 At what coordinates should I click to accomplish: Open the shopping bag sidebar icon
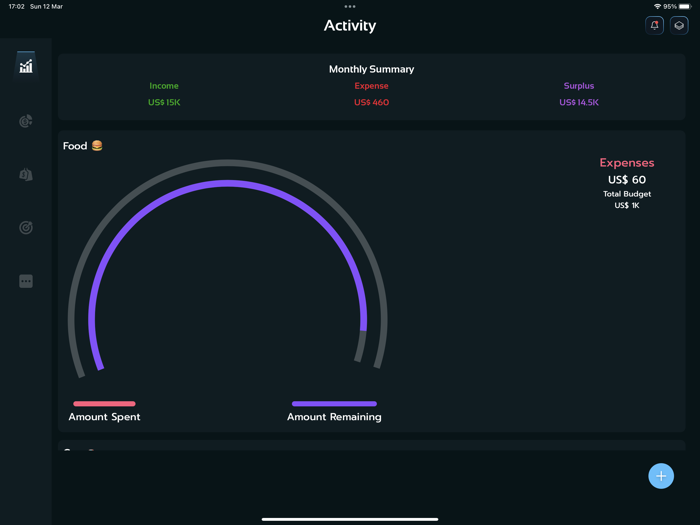(26, 174)
